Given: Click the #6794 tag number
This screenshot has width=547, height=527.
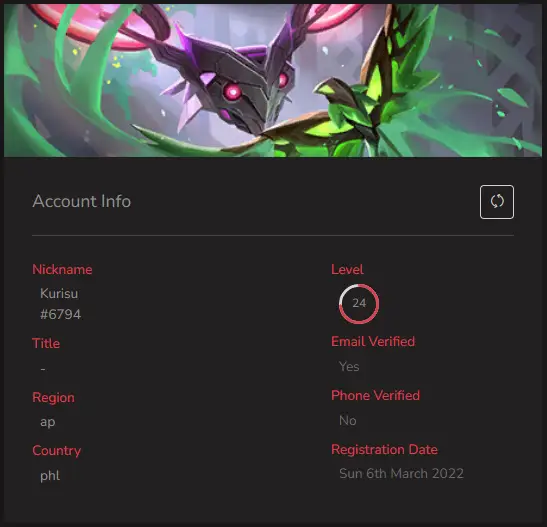Looking at the screenshot, I should click(x=60, y=314).
